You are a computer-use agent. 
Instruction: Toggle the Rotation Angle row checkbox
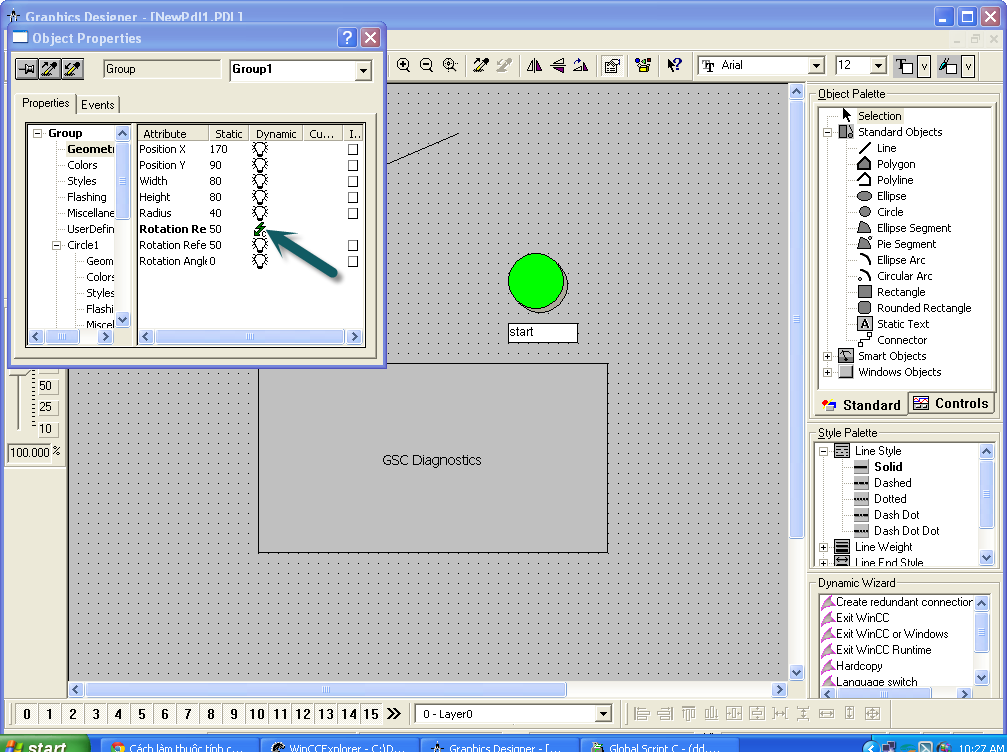coord(352,261)
